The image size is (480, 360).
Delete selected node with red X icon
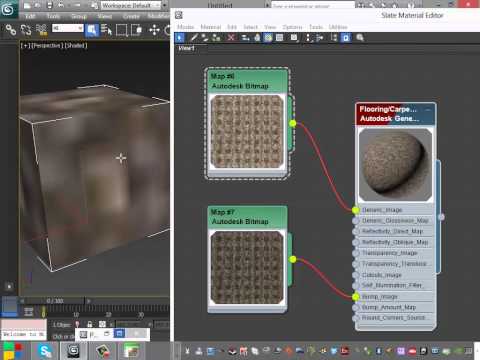(x=231, y=38)
